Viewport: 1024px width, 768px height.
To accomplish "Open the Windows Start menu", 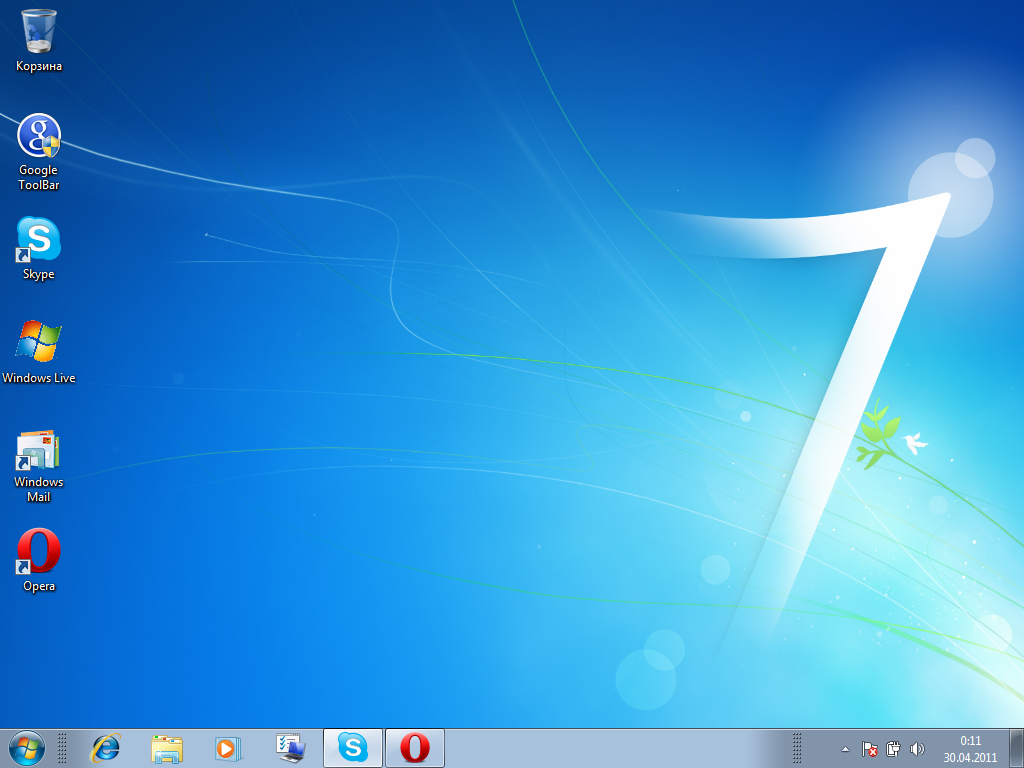I will pos(26,747).
